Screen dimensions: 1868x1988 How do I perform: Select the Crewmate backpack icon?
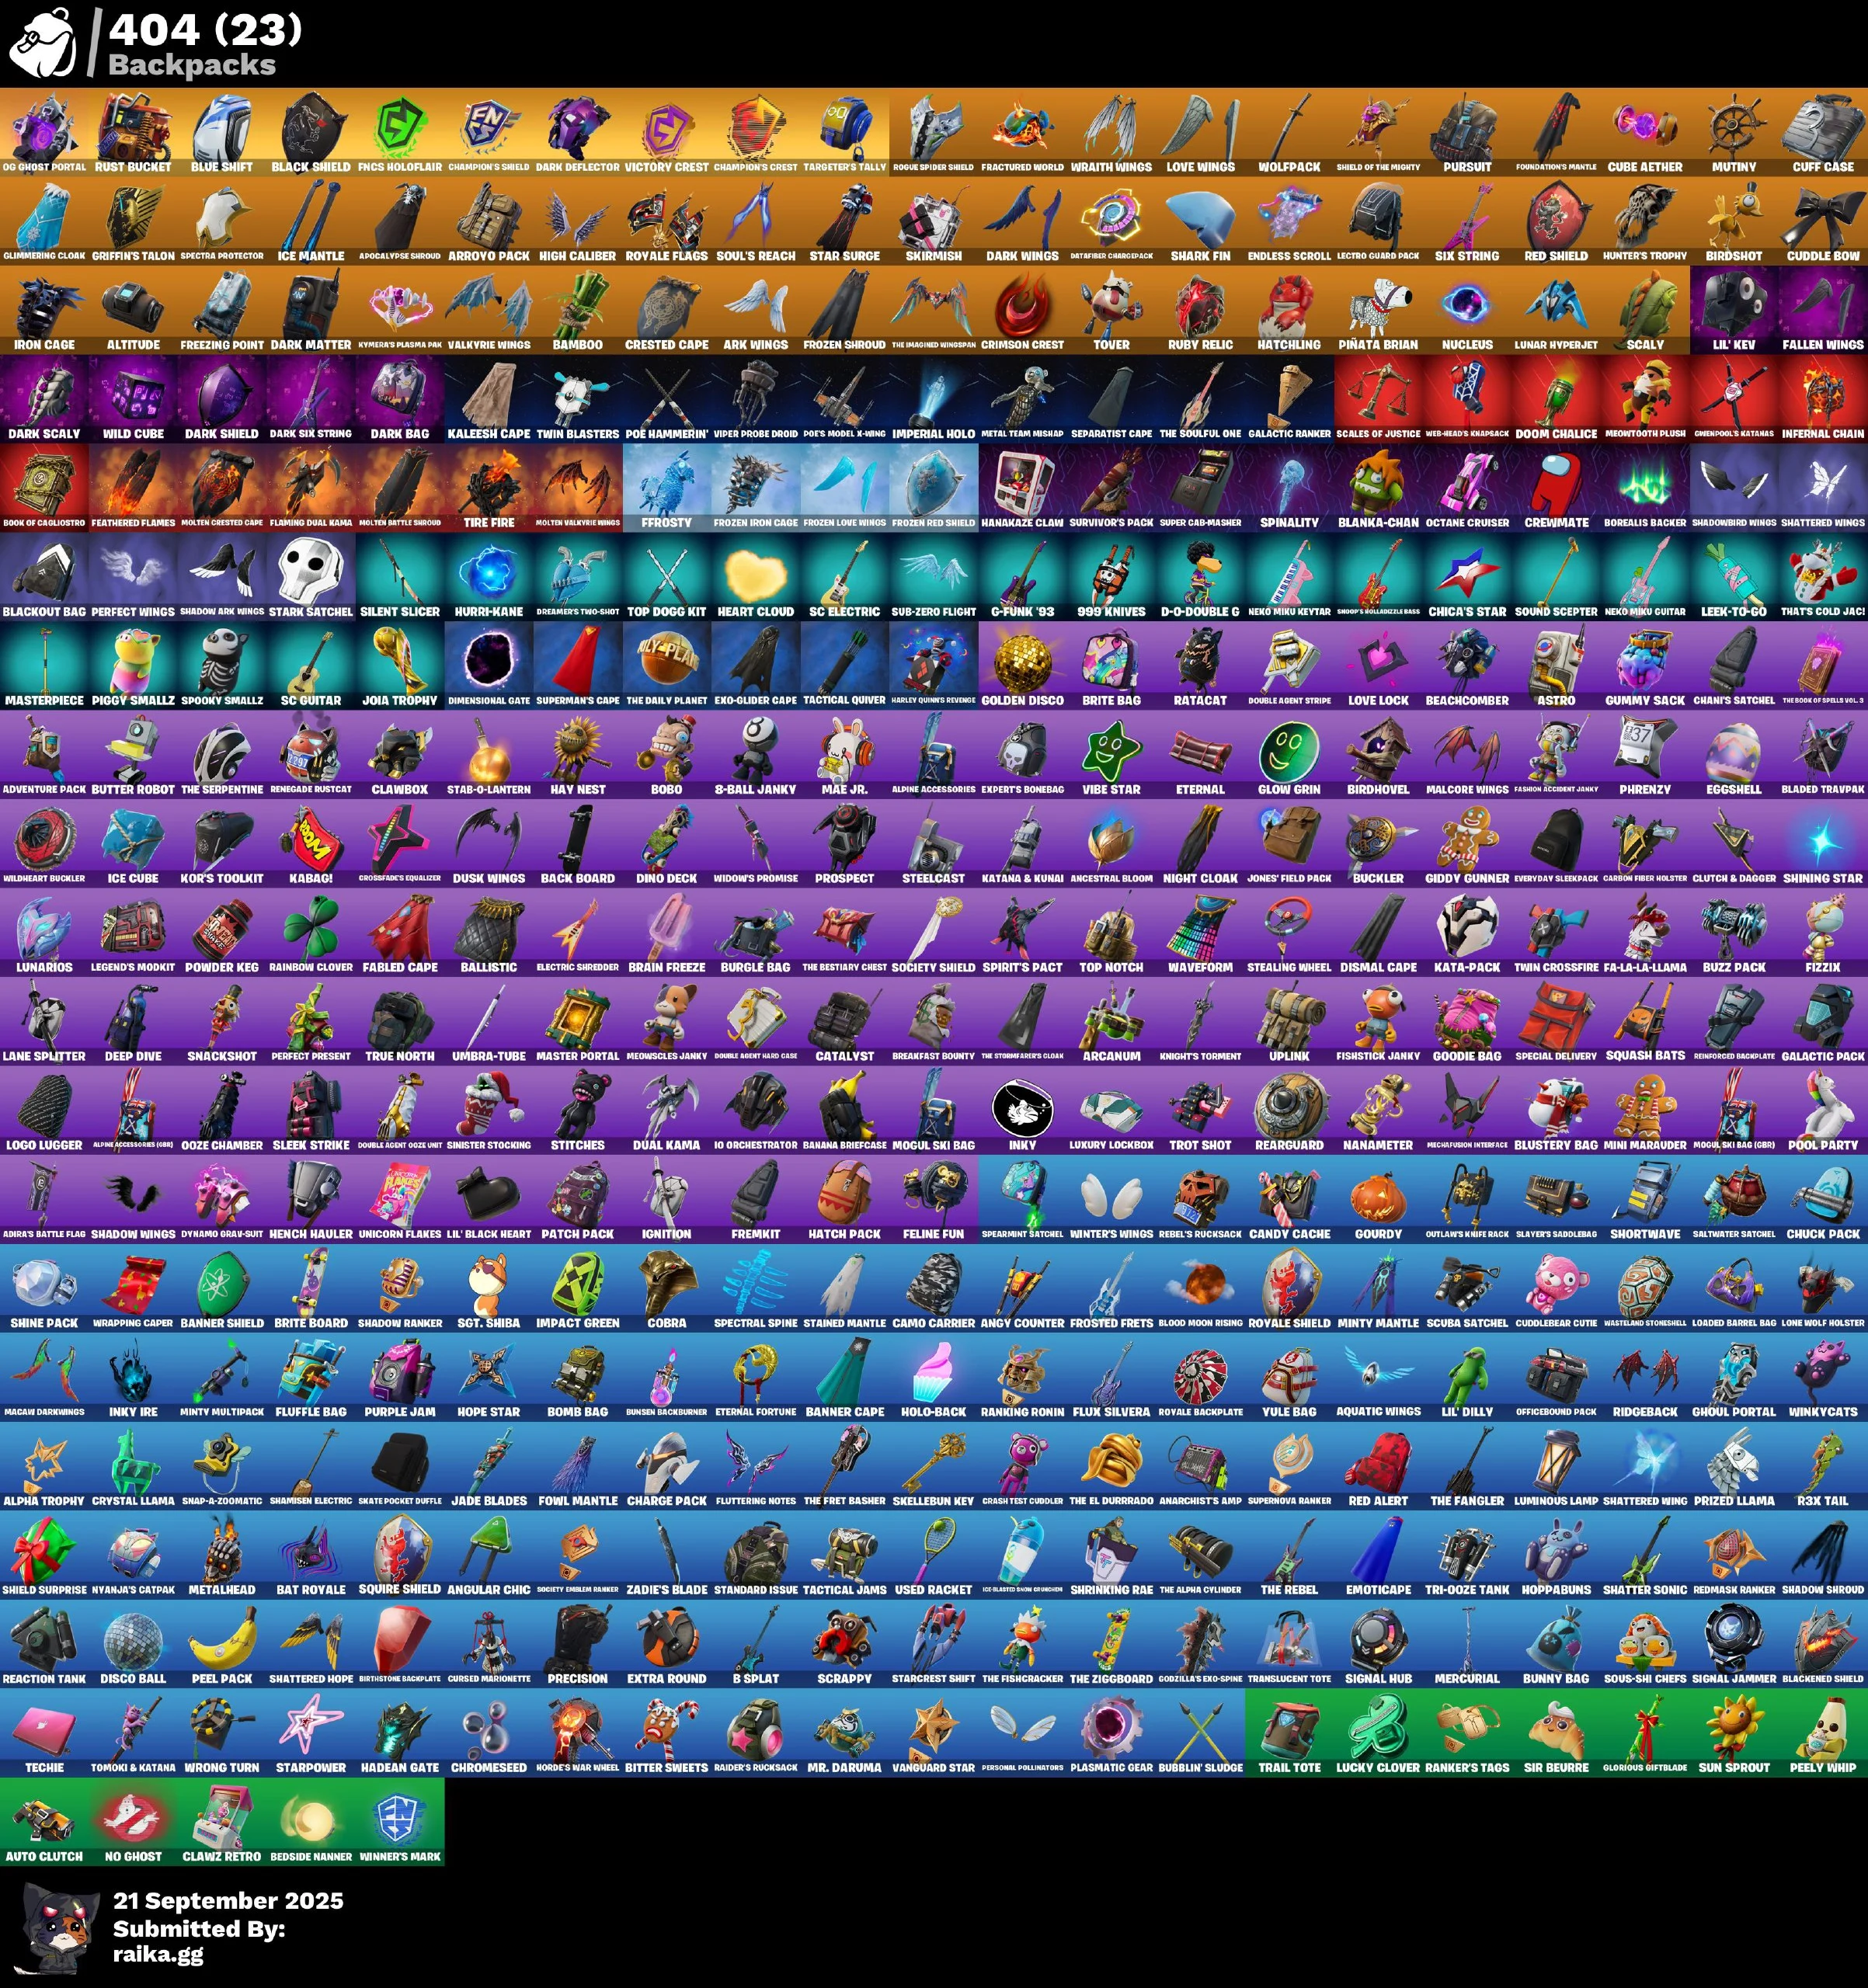1556,482
